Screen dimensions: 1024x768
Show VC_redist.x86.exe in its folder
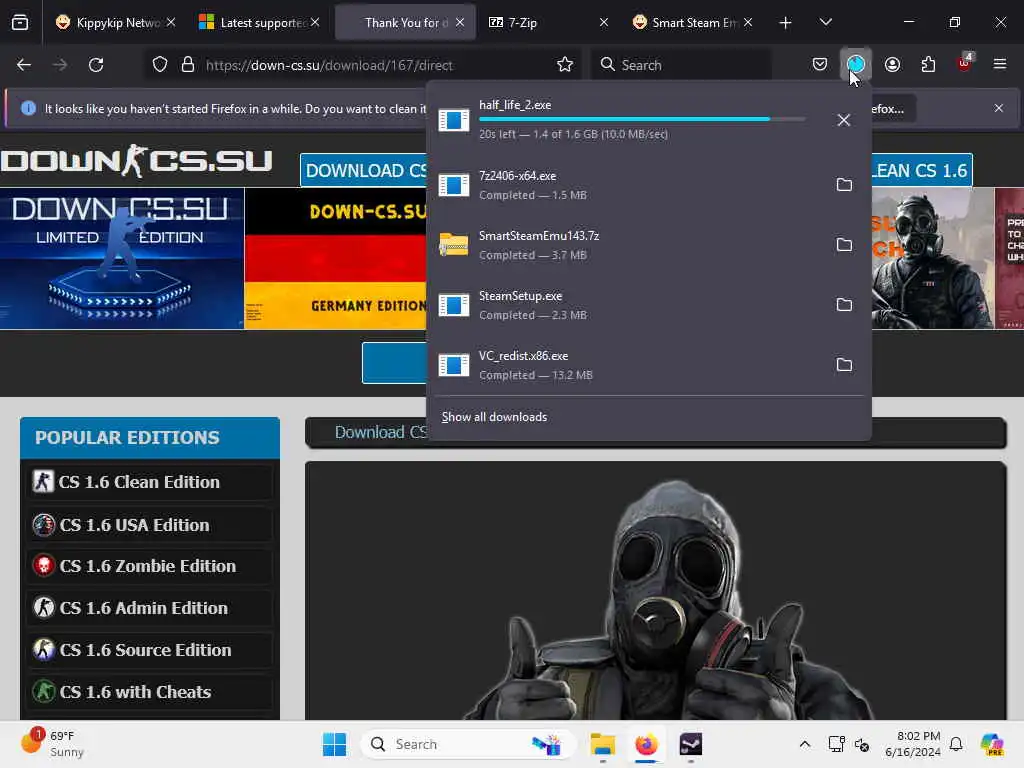[x=844, y=365]
